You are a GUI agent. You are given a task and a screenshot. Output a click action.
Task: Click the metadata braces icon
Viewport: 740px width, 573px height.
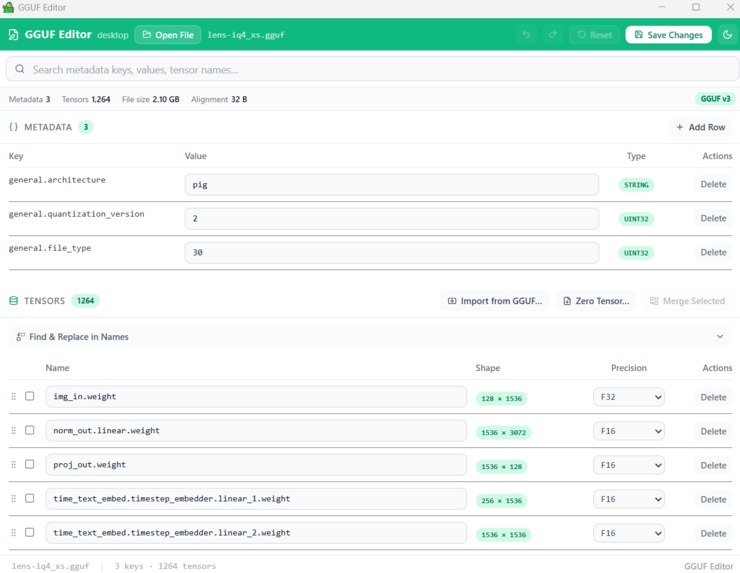pyautogui.click(x=14, y=127)
